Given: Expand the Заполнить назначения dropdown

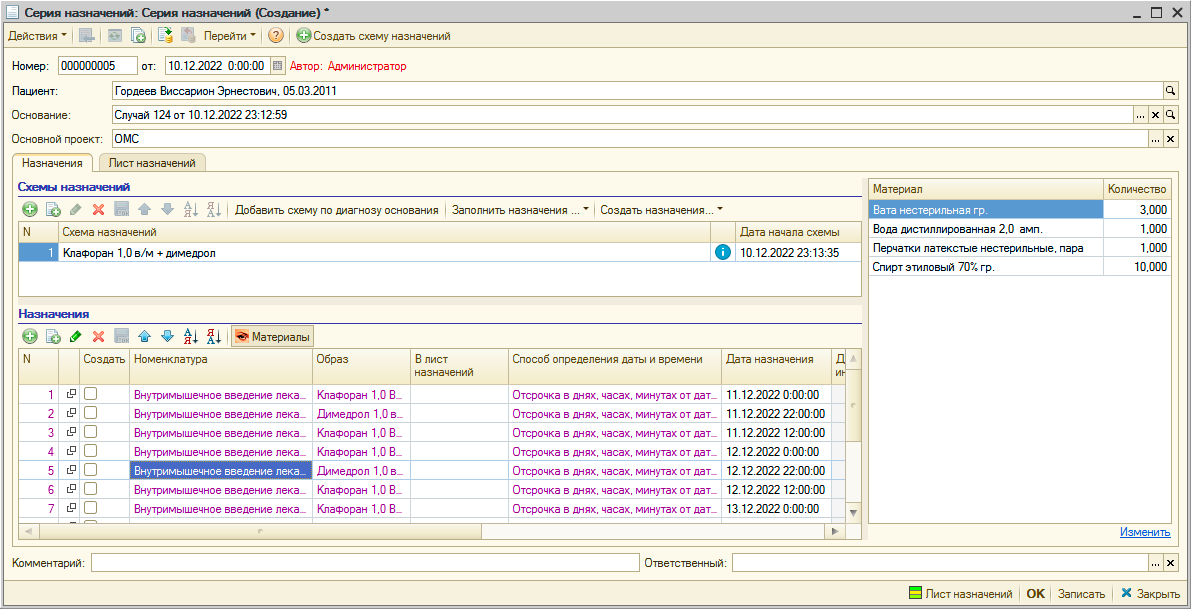Looking at the screenshot, I should pos(520,210).
